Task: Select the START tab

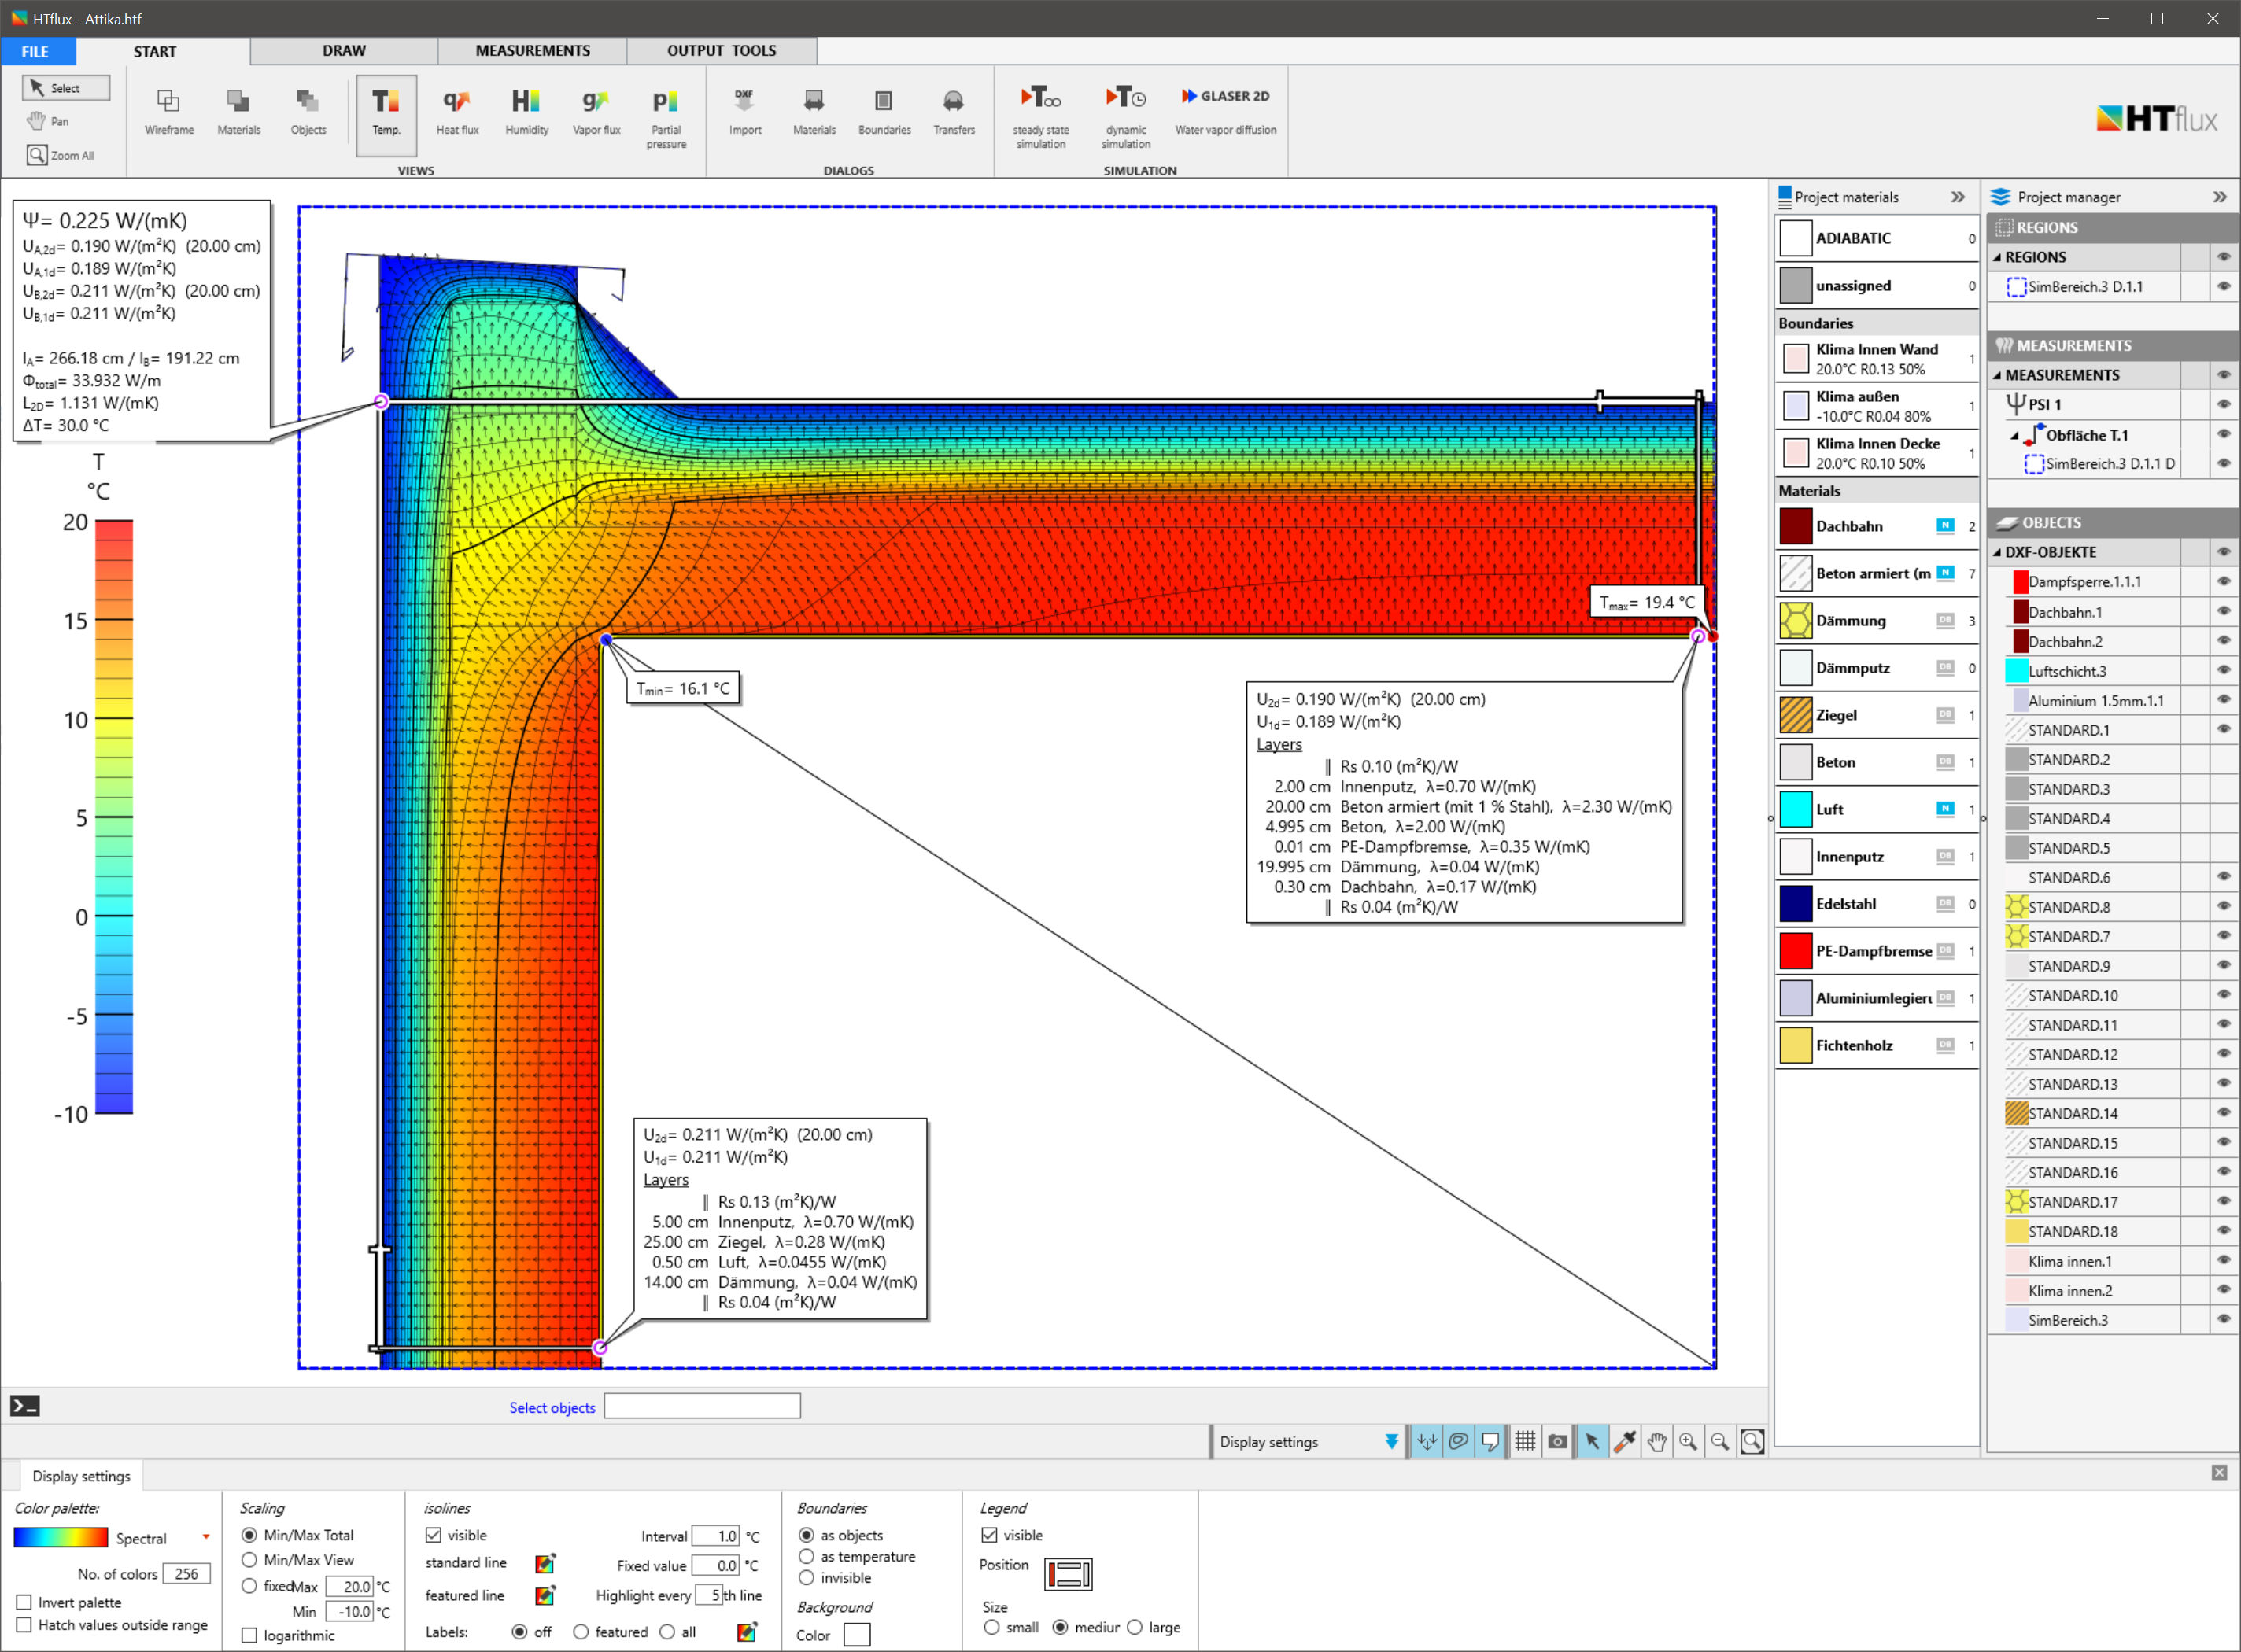Action: point(155,51)
